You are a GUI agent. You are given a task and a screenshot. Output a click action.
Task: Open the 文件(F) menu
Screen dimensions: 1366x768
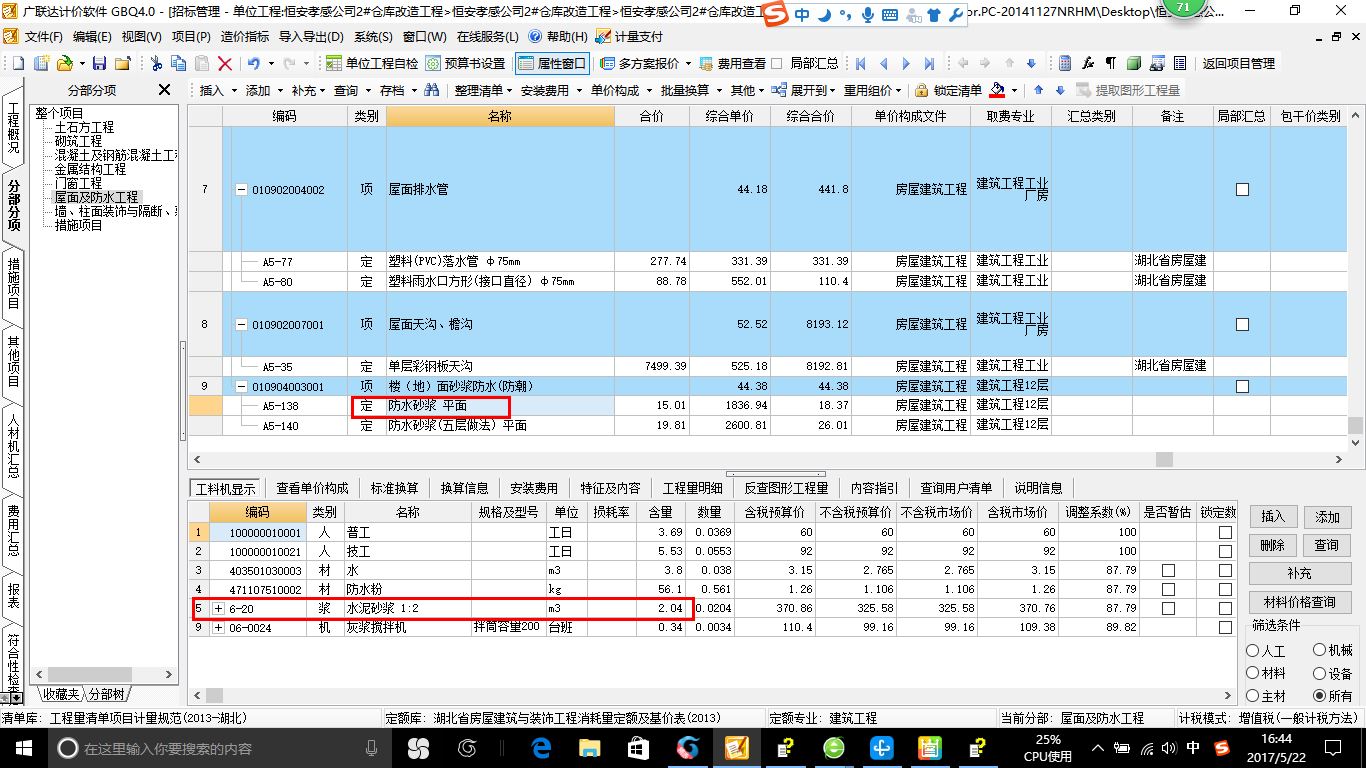click(43, 37)
